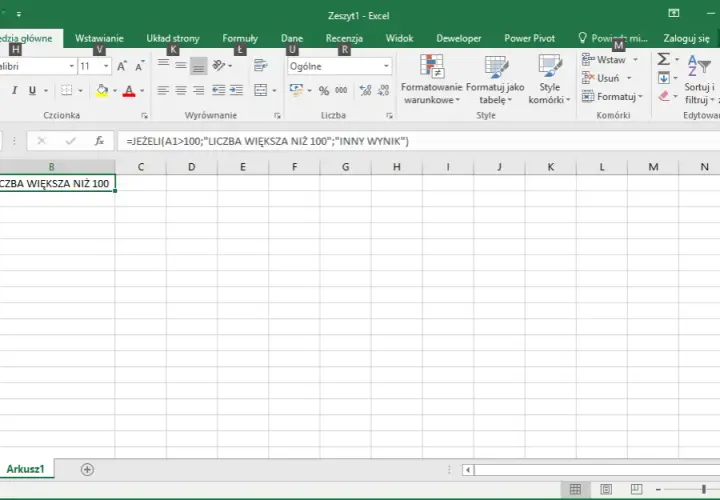Decrease decimal places
Screen dimensions: 720x500
point(383,90)
